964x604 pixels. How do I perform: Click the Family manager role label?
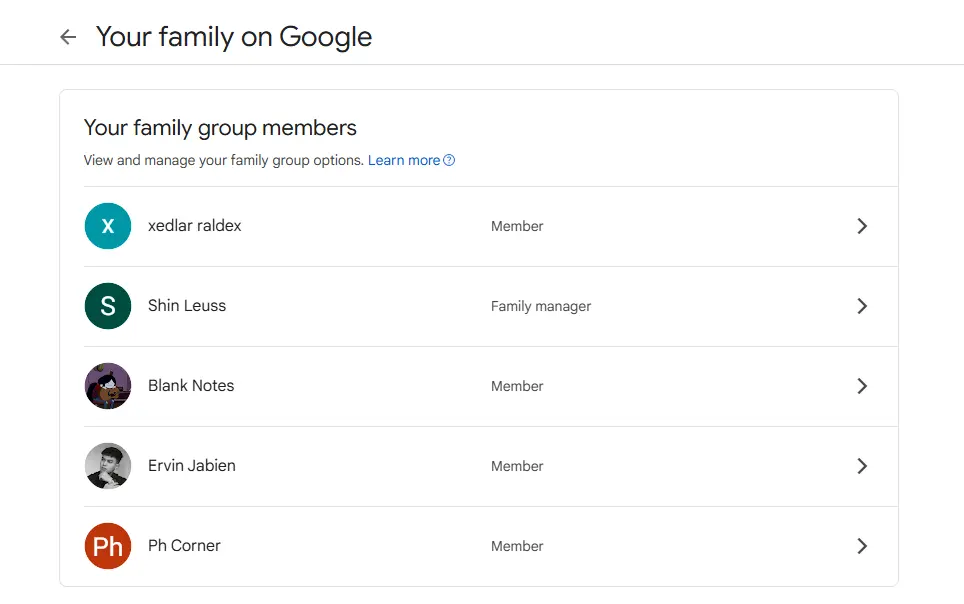[x=540, y=306]
